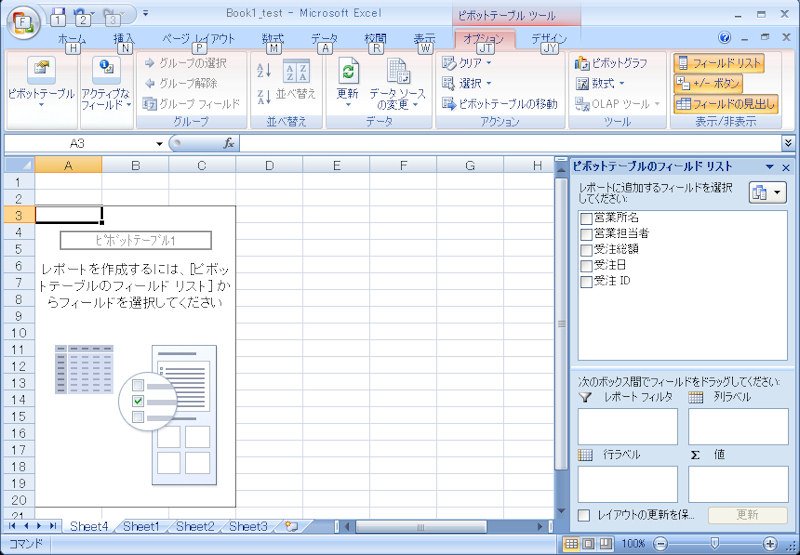Switch to Page Break Preview in status bar
The width and height of the screenshot is (800, 555).
click(605, 544)
